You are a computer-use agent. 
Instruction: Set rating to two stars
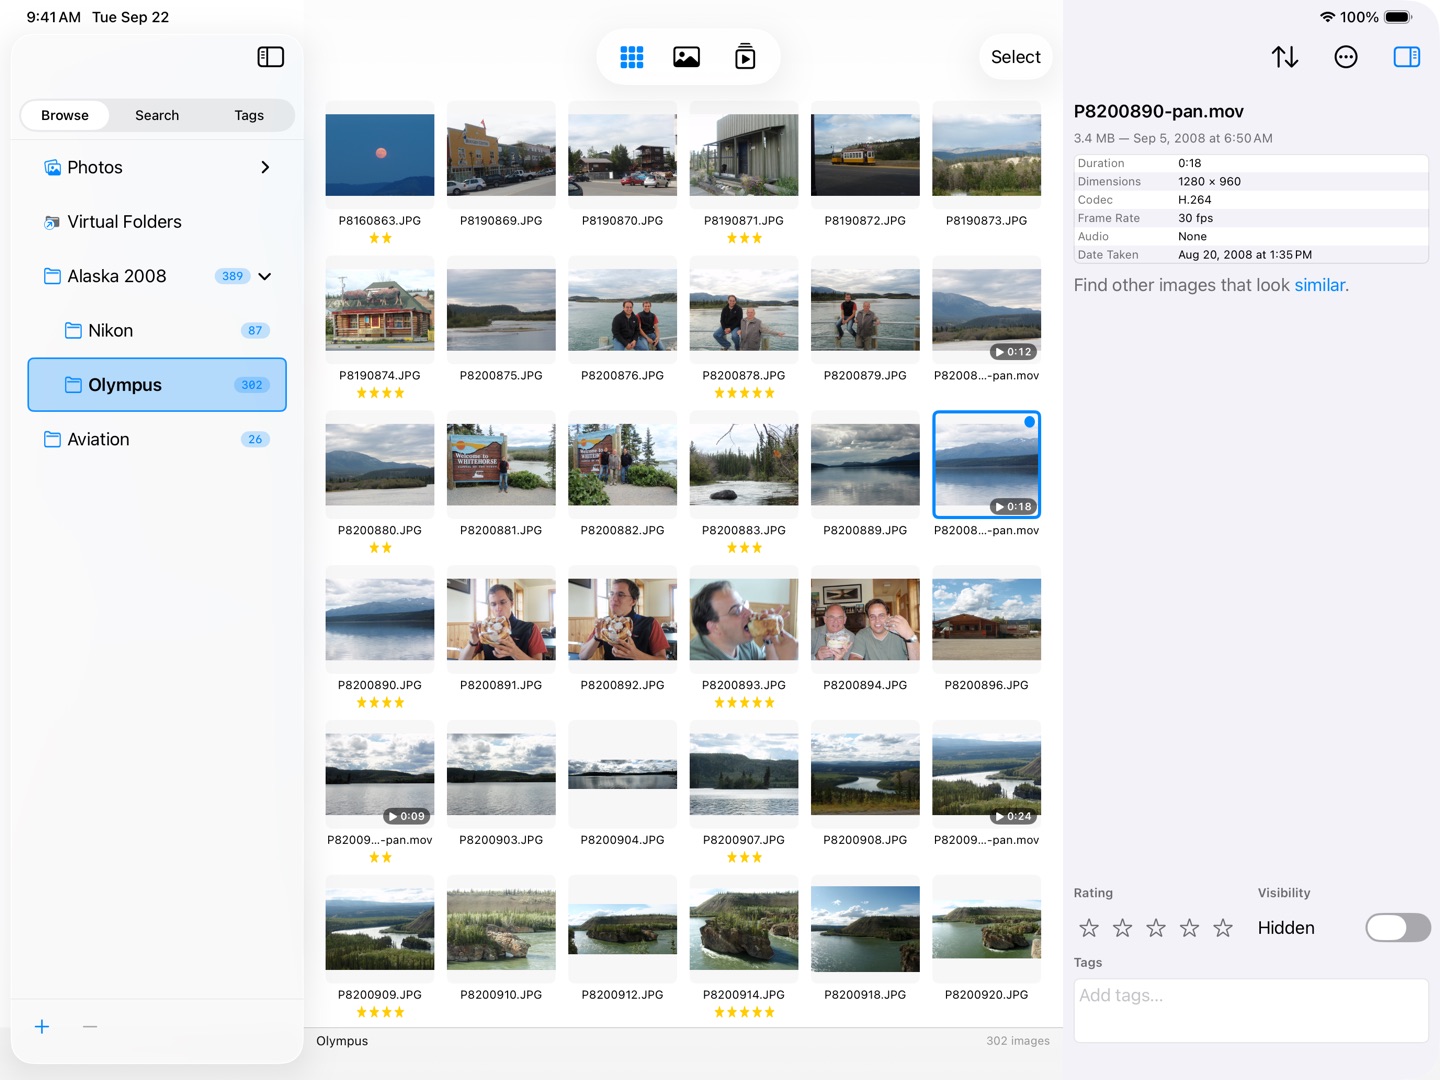[1122, 928]
